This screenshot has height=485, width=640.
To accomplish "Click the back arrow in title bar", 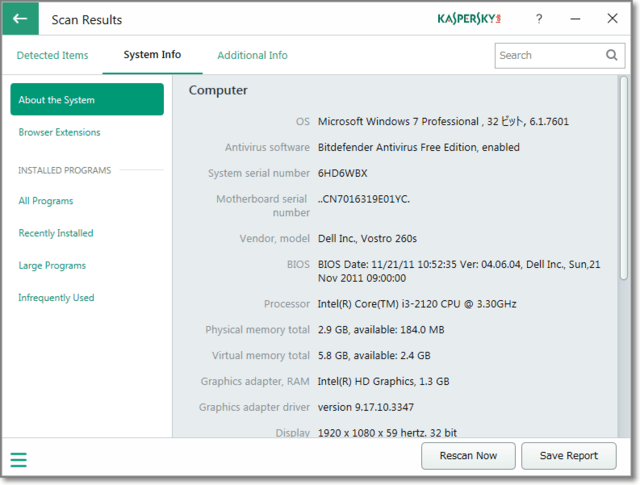I will tap(21, 19).
